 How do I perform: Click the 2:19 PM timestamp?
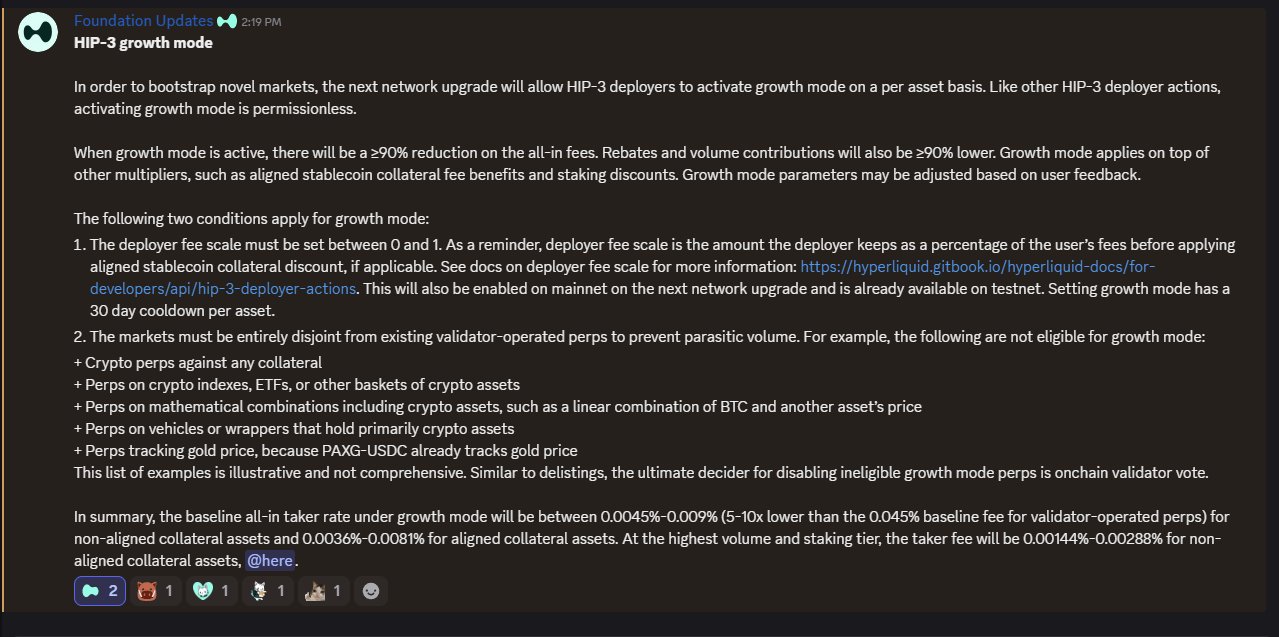(258, 20)
